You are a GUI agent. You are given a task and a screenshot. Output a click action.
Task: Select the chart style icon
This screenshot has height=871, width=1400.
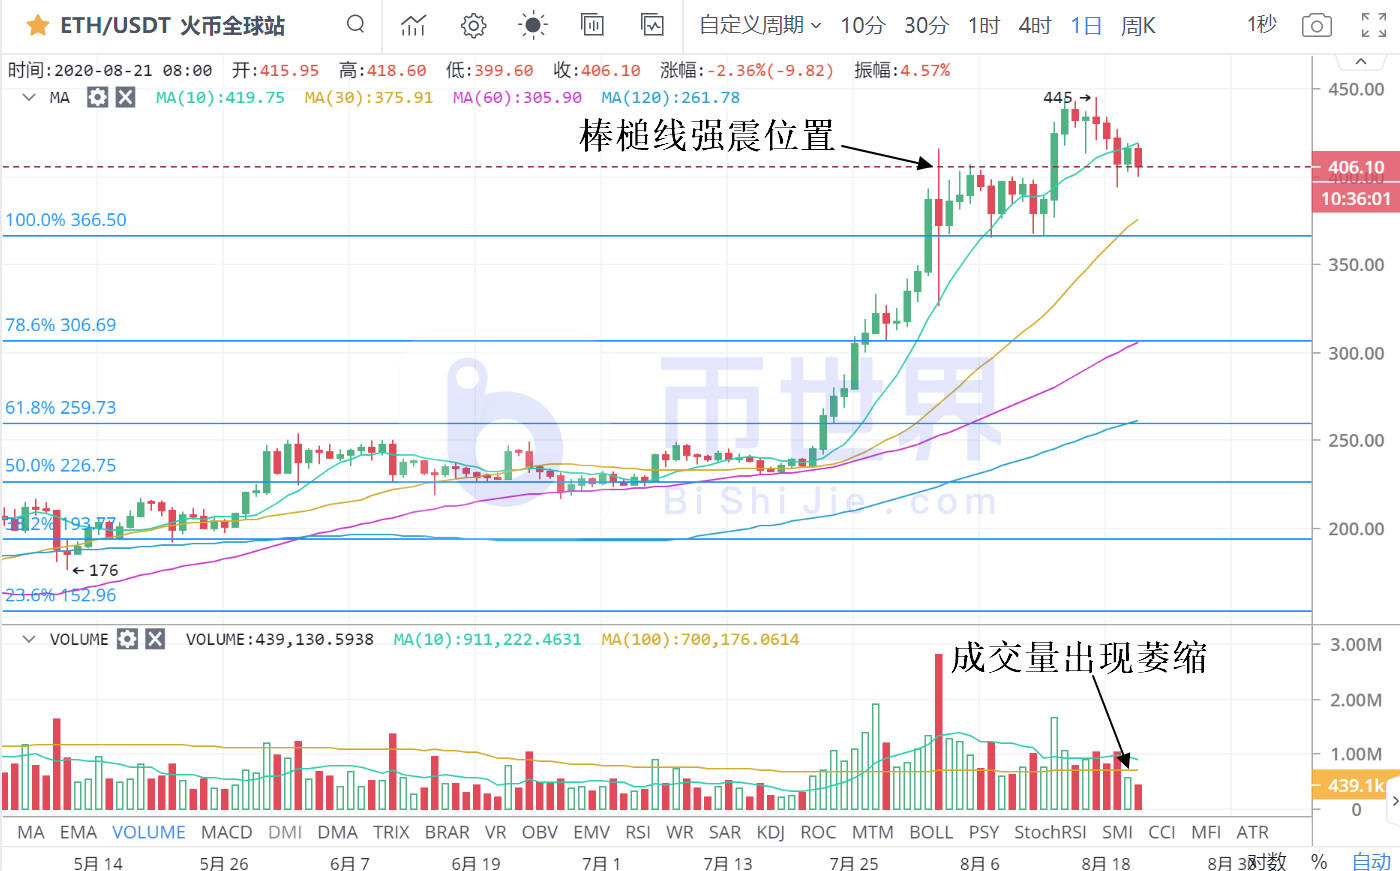tap(413, 25)
